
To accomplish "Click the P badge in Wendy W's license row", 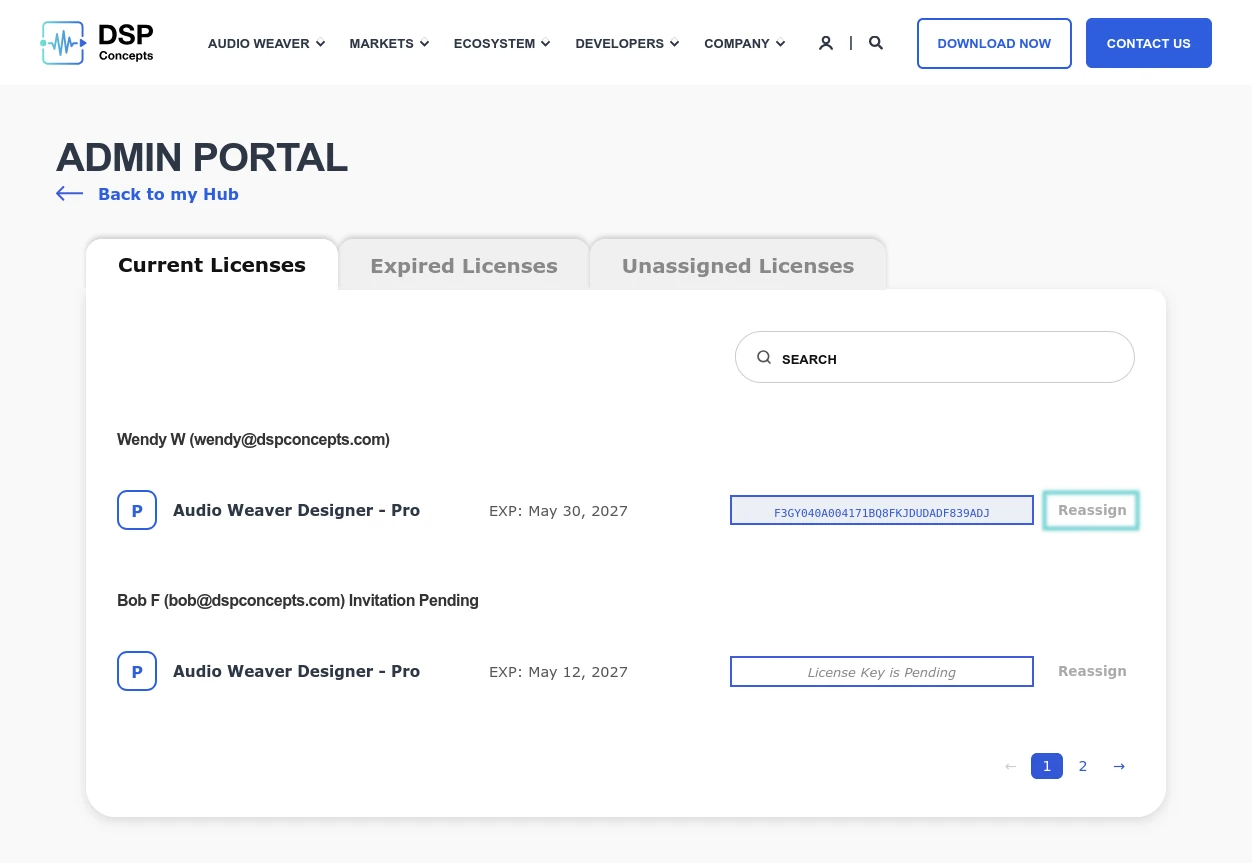I will 137,510.
